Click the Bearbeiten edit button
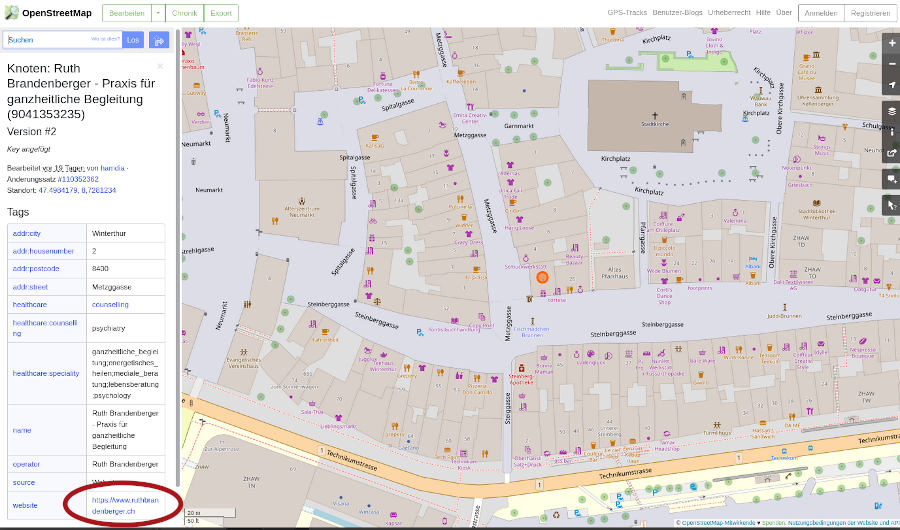This screenshot has height=530, width=900. point(127,13)
